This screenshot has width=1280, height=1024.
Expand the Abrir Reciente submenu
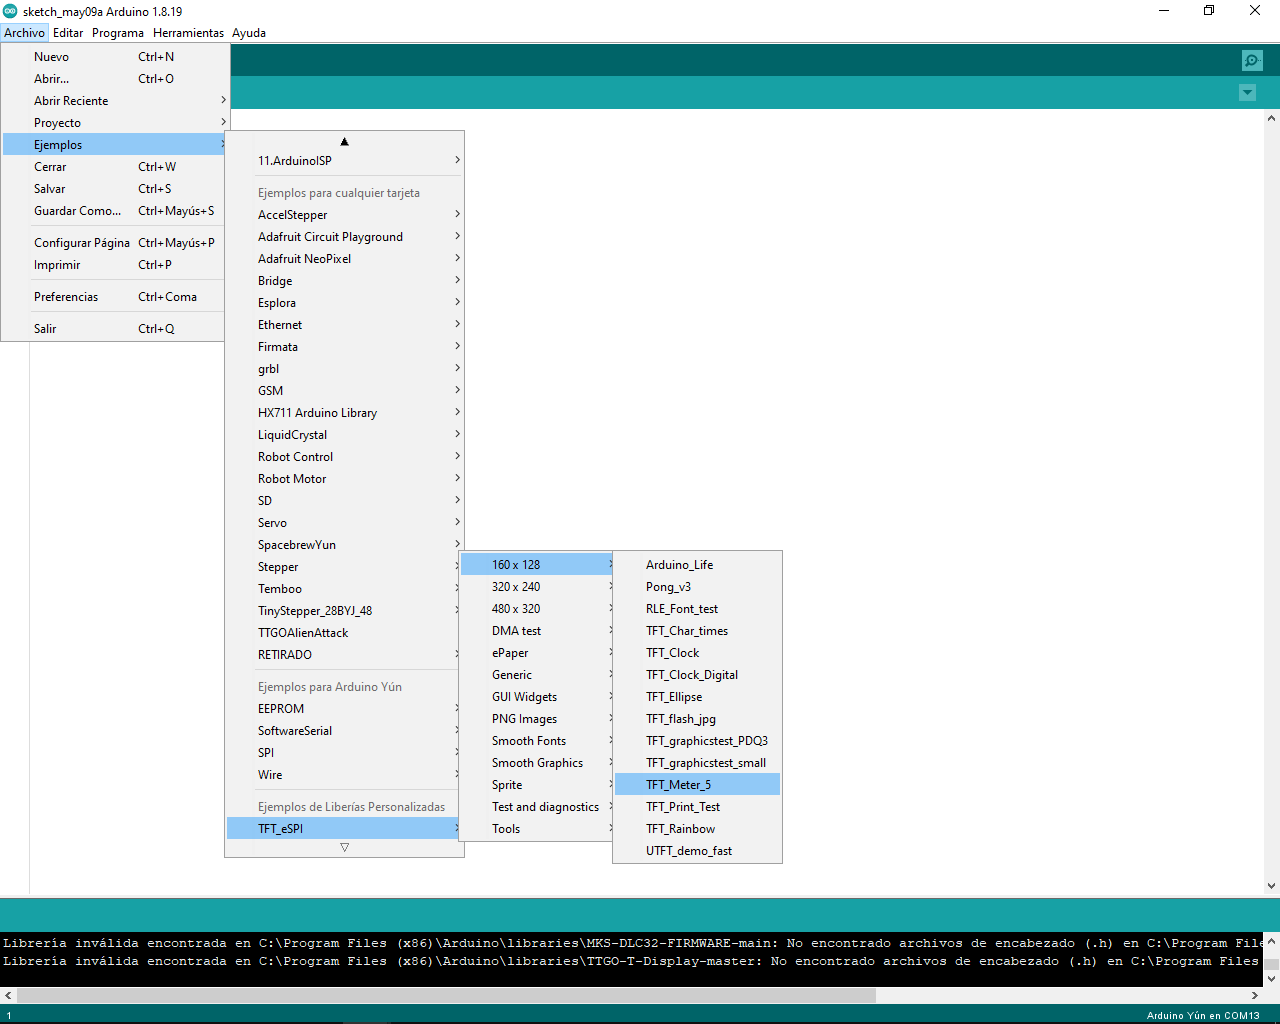(115, 101)
